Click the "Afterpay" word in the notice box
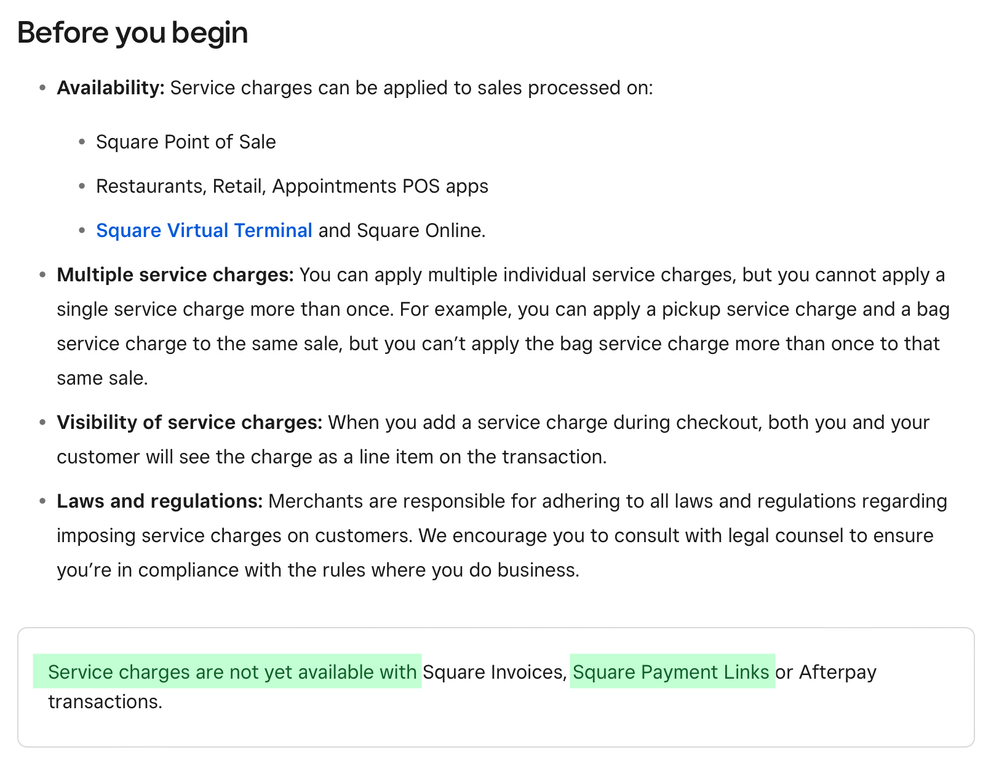The height and width of the screenshot is (773, 999). point(837,672)
